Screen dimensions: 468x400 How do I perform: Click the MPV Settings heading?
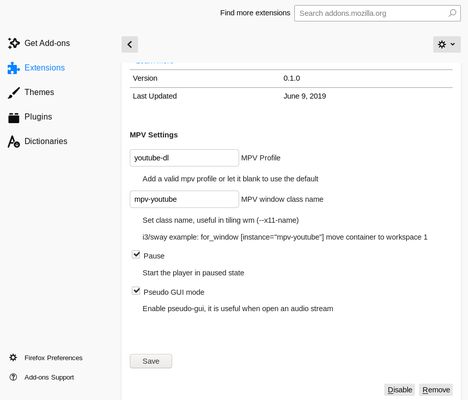(154, 135)
